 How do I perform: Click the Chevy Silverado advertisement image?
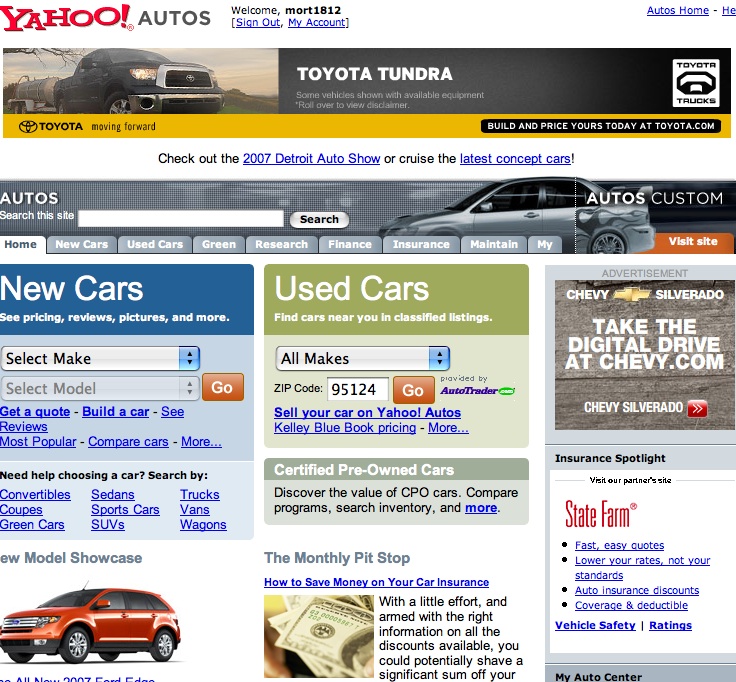pos(645,355)
